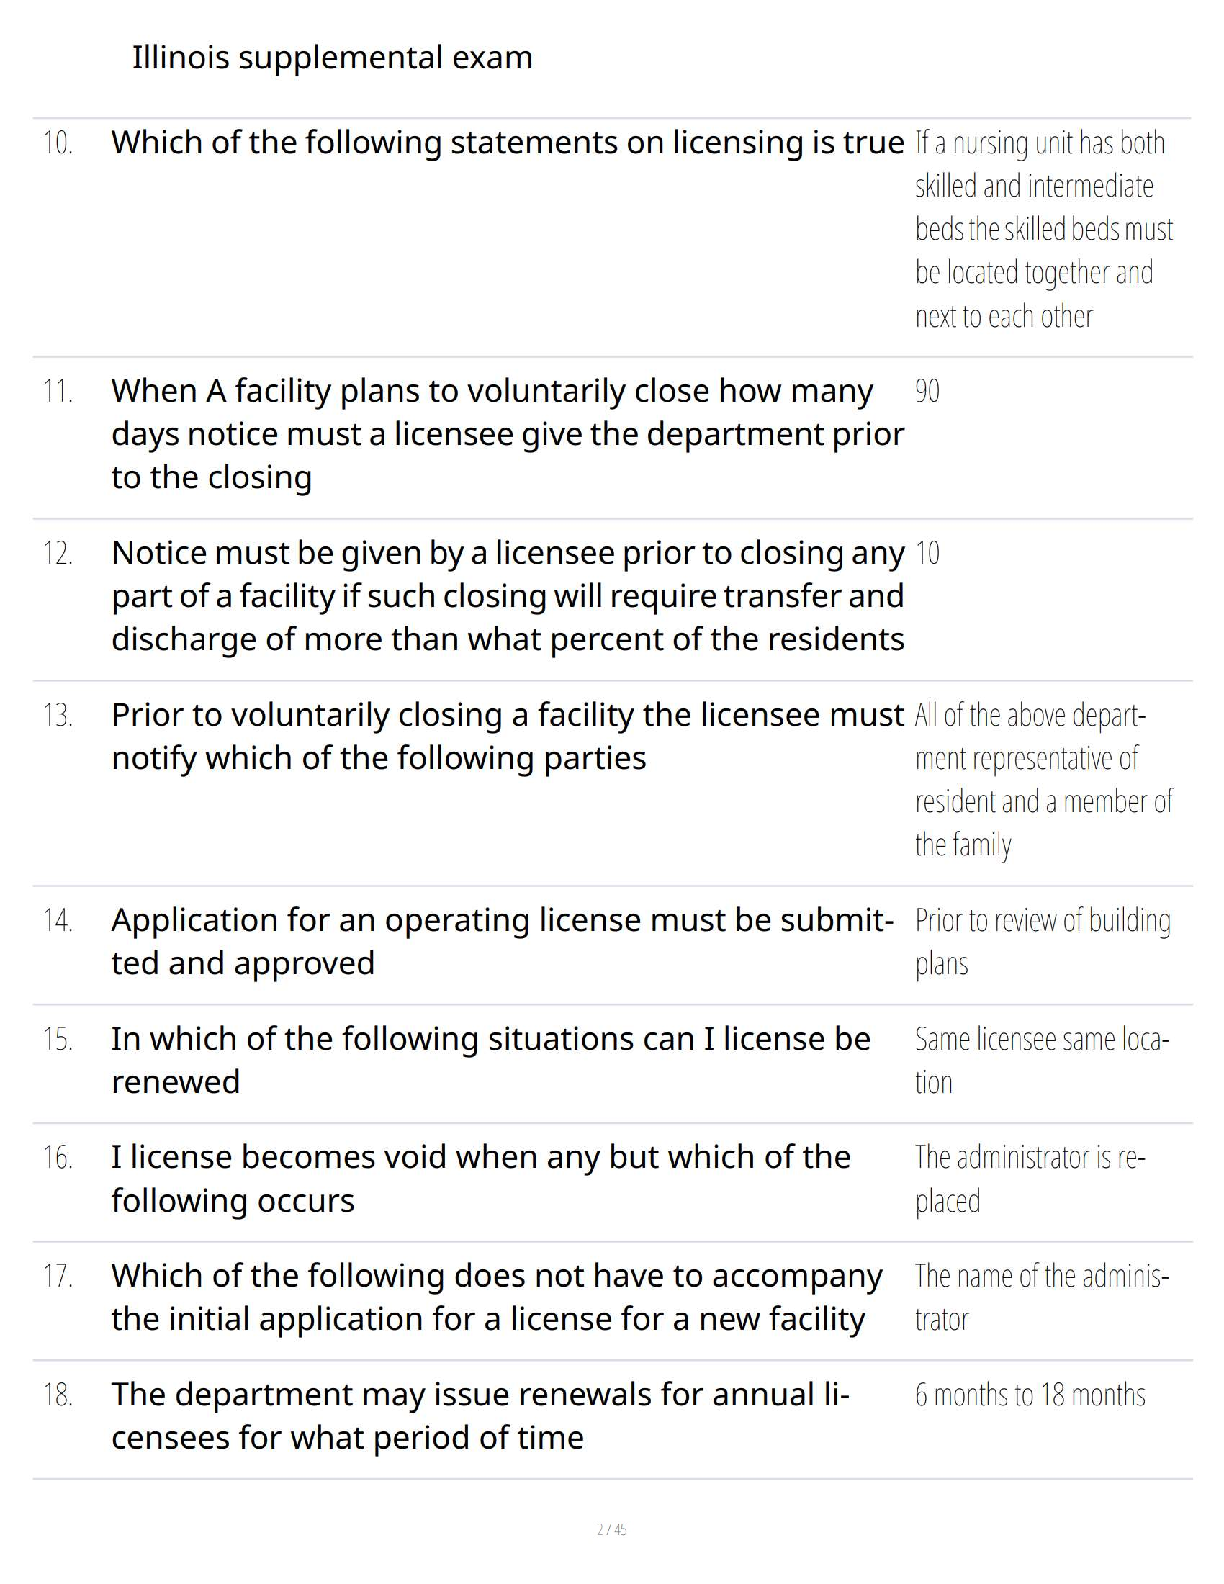Click question 13 about notifying parties
This screenshot has height=1584, width=1224.
(507, 737)
